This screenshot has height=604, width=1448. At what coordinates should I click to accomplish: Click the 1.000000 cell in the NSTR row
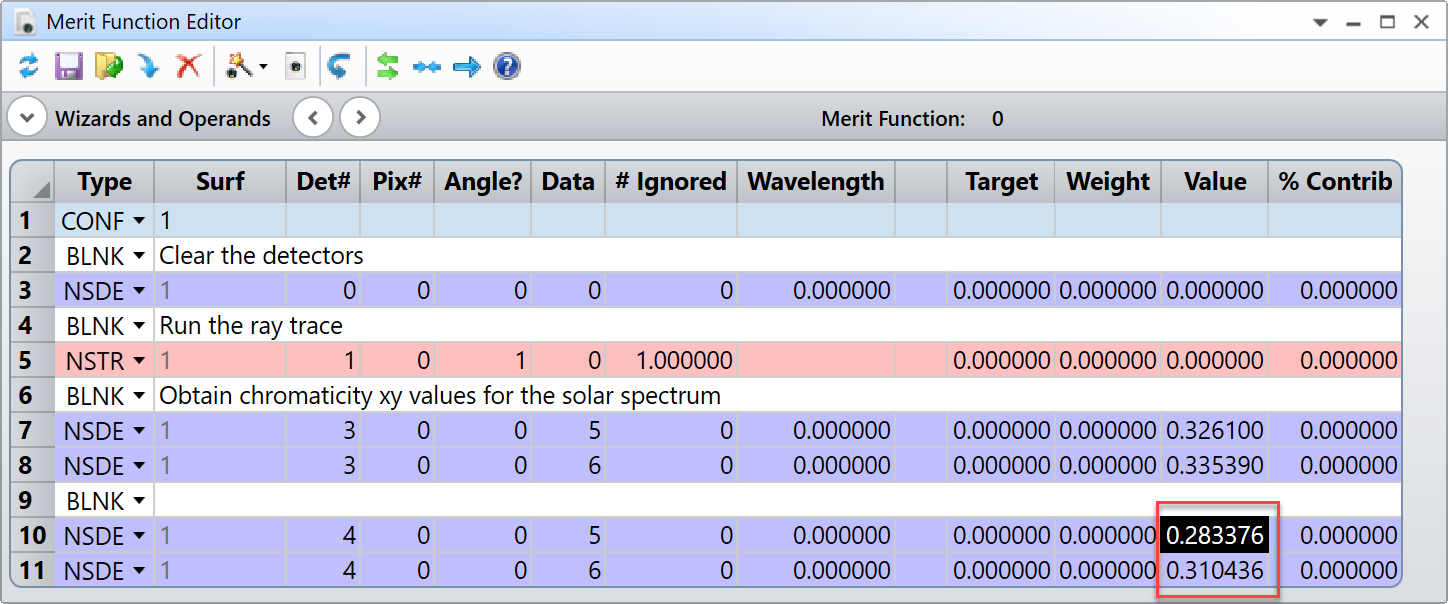click(x=671, y=360)
